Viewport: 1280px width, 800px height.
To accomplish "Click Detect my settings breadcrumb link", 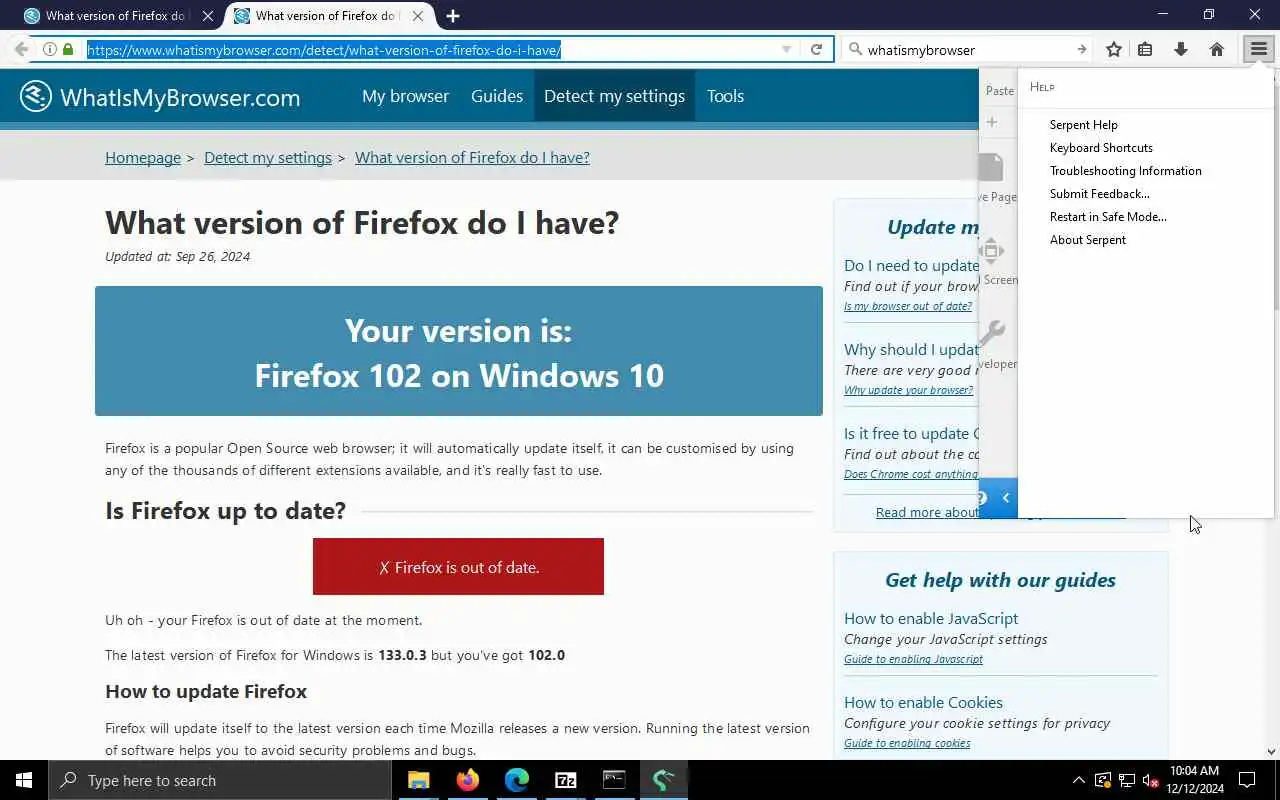I will tap(268, 158).
